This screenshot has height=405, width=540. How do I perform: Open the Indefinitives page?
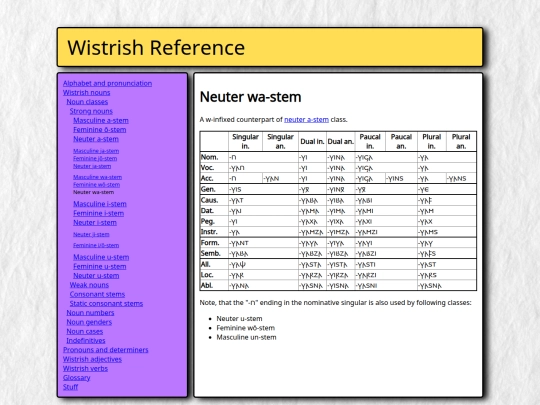point(86,341)
